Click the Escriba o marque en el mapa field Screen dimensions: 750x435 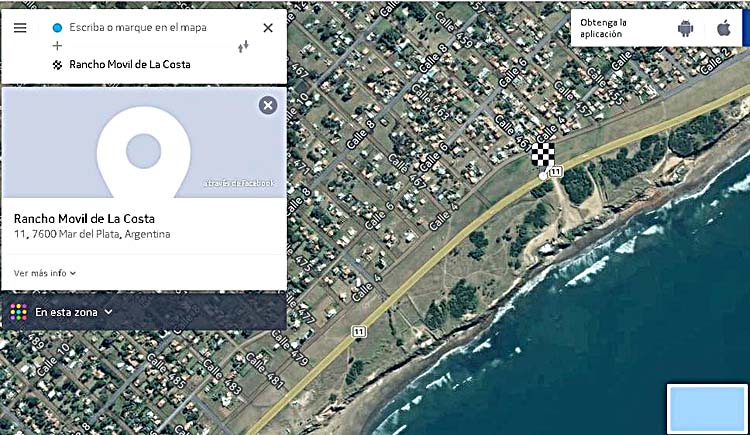tap(138, 28)
